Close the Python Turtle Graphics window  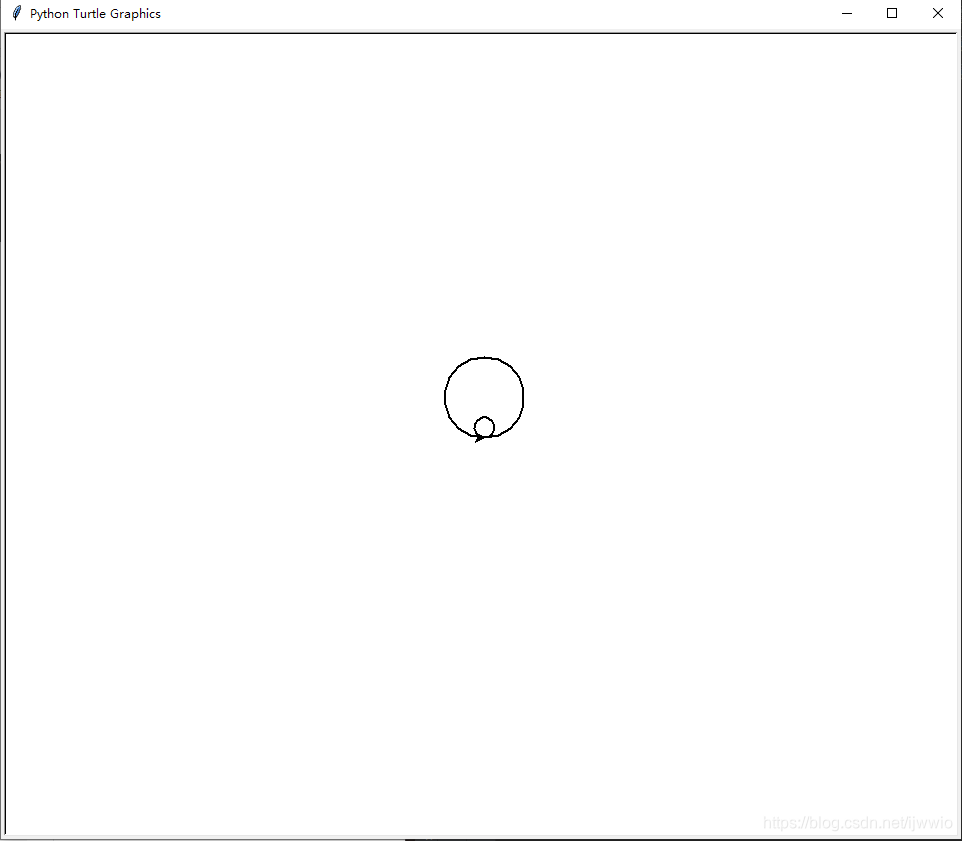pos(937,13)
